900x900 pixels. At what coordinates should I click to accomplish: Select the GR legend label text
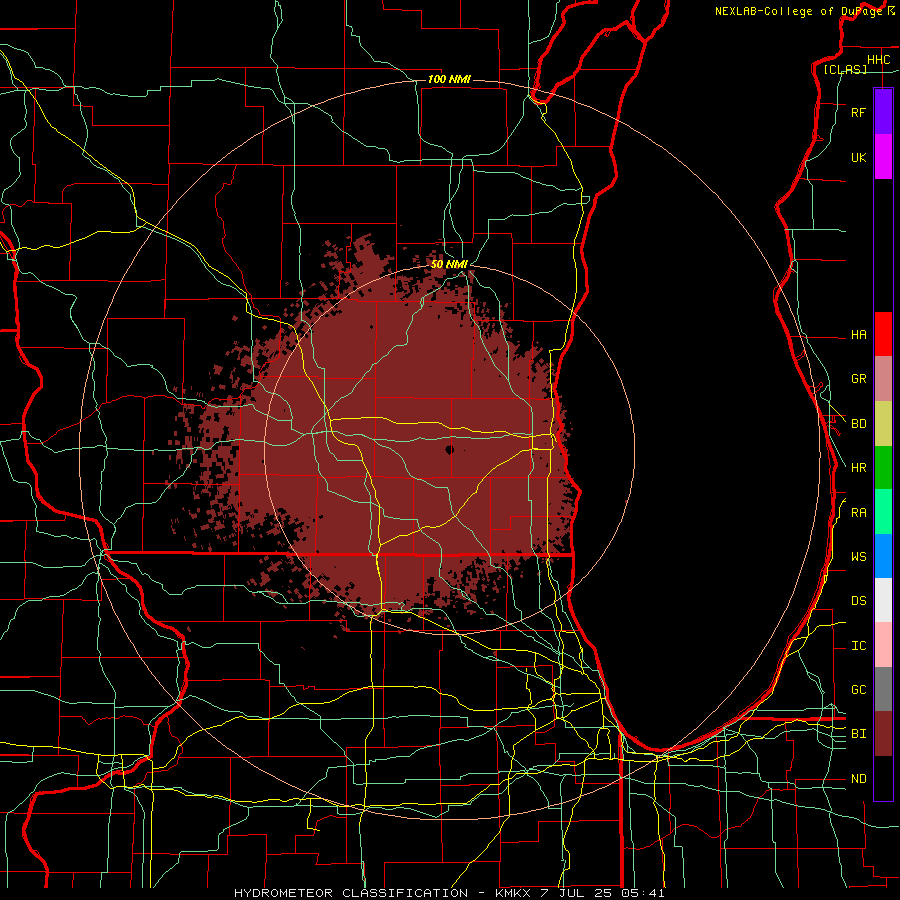(x=858, y=379)
